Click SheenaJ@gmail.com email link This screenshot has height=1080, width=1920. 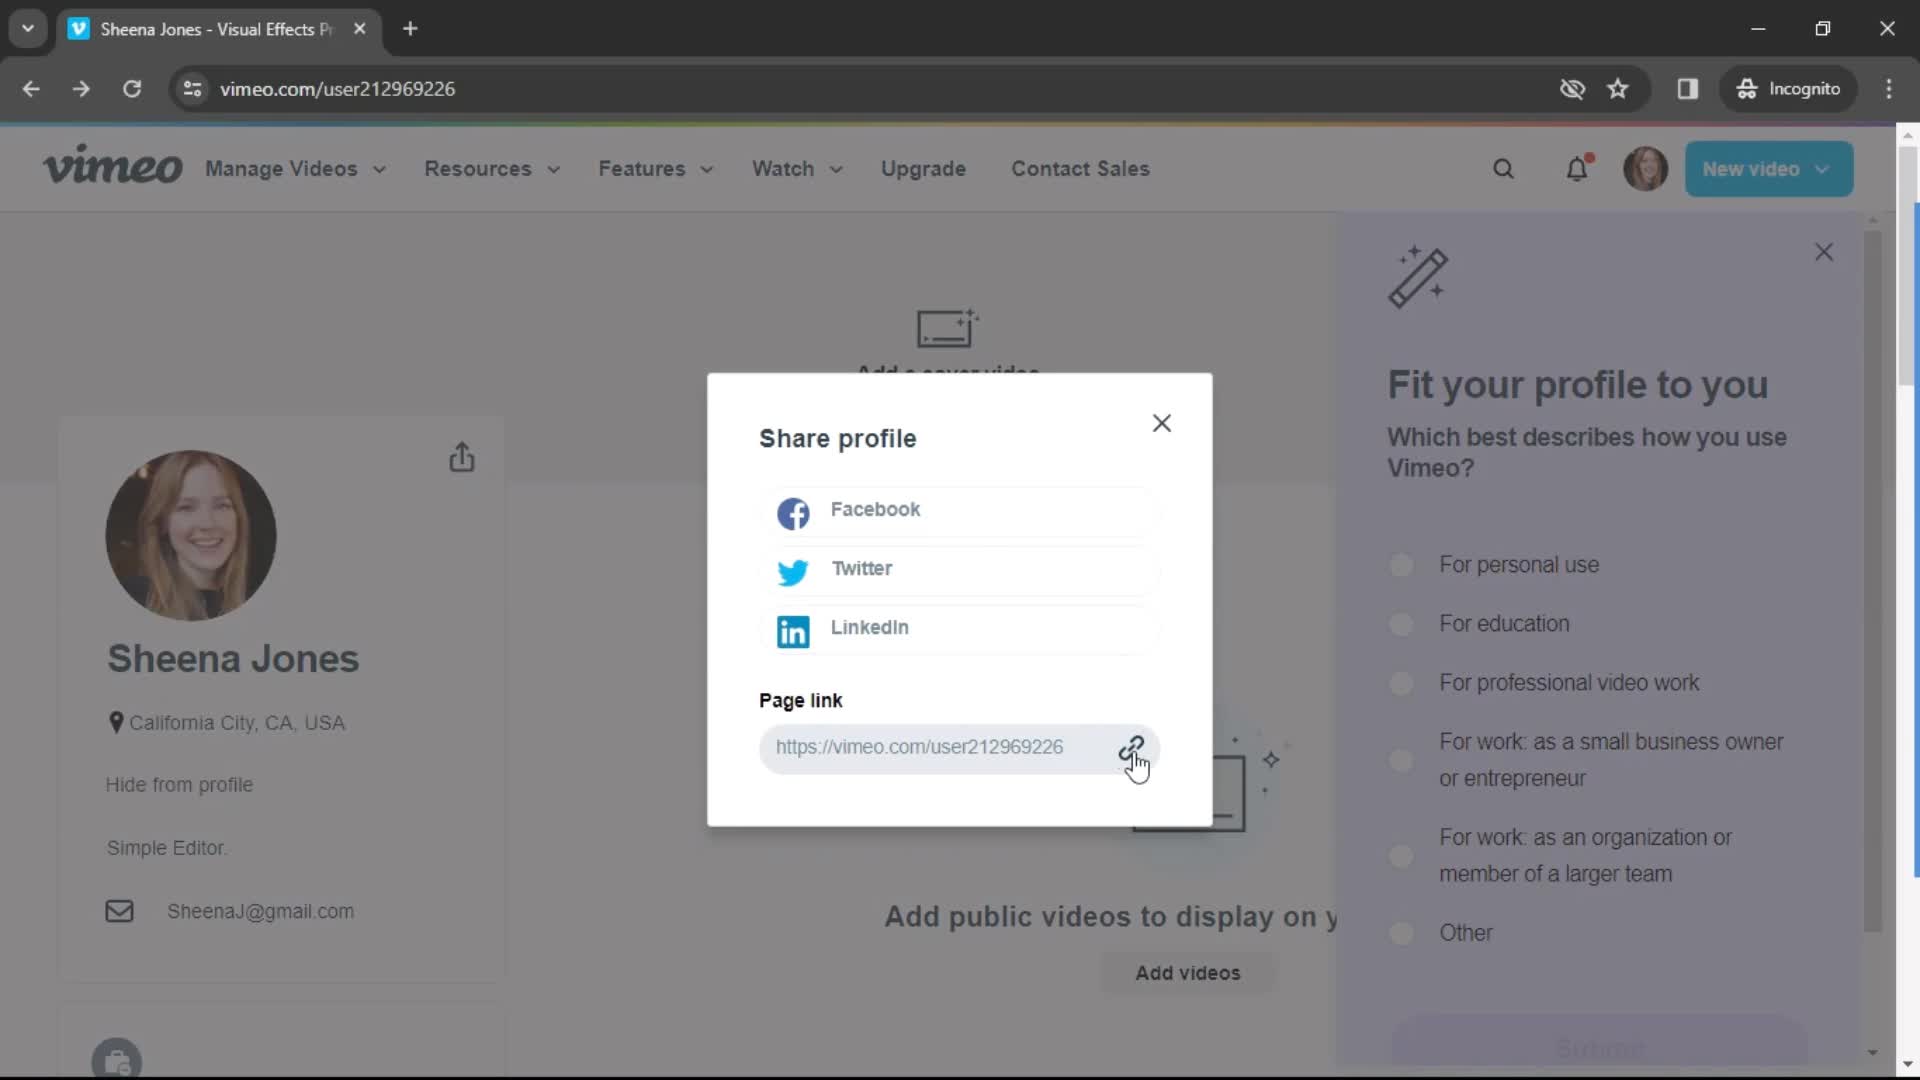[260, 912]
